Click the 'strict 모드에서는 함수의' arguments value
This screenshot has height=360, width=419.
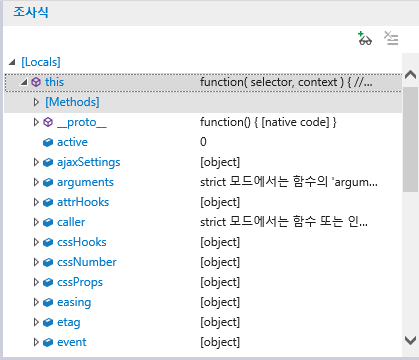pyautogui.click(x=289, y=182)
